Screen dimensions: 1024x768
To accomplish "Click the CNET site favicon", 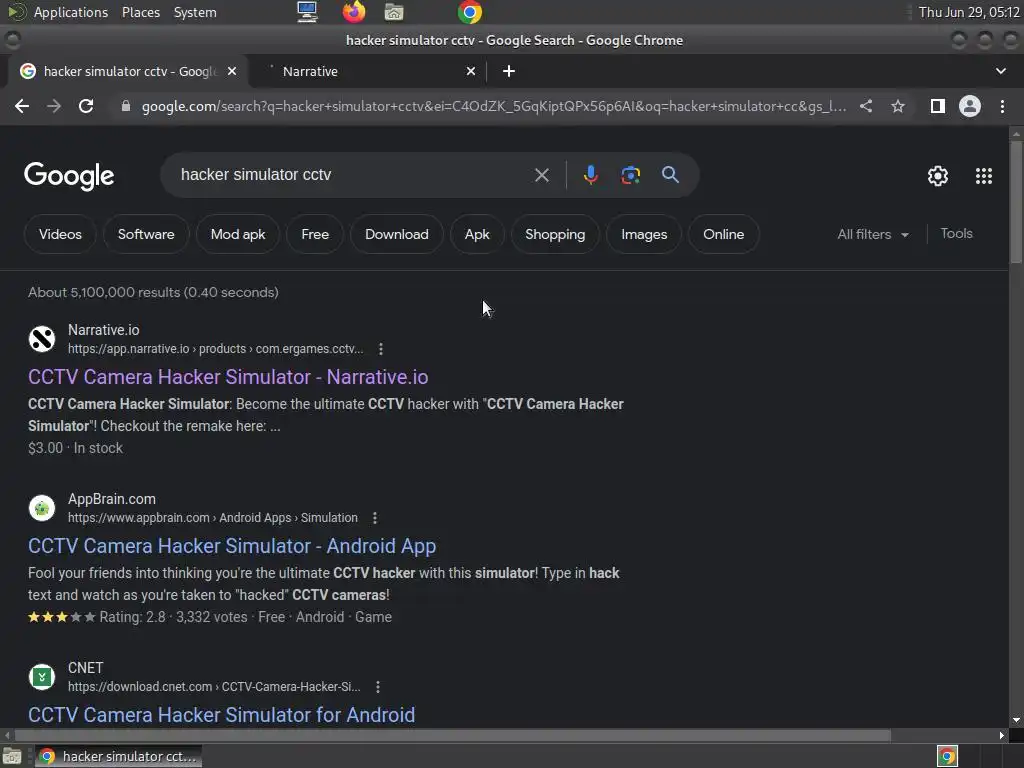I will [42, 677].
